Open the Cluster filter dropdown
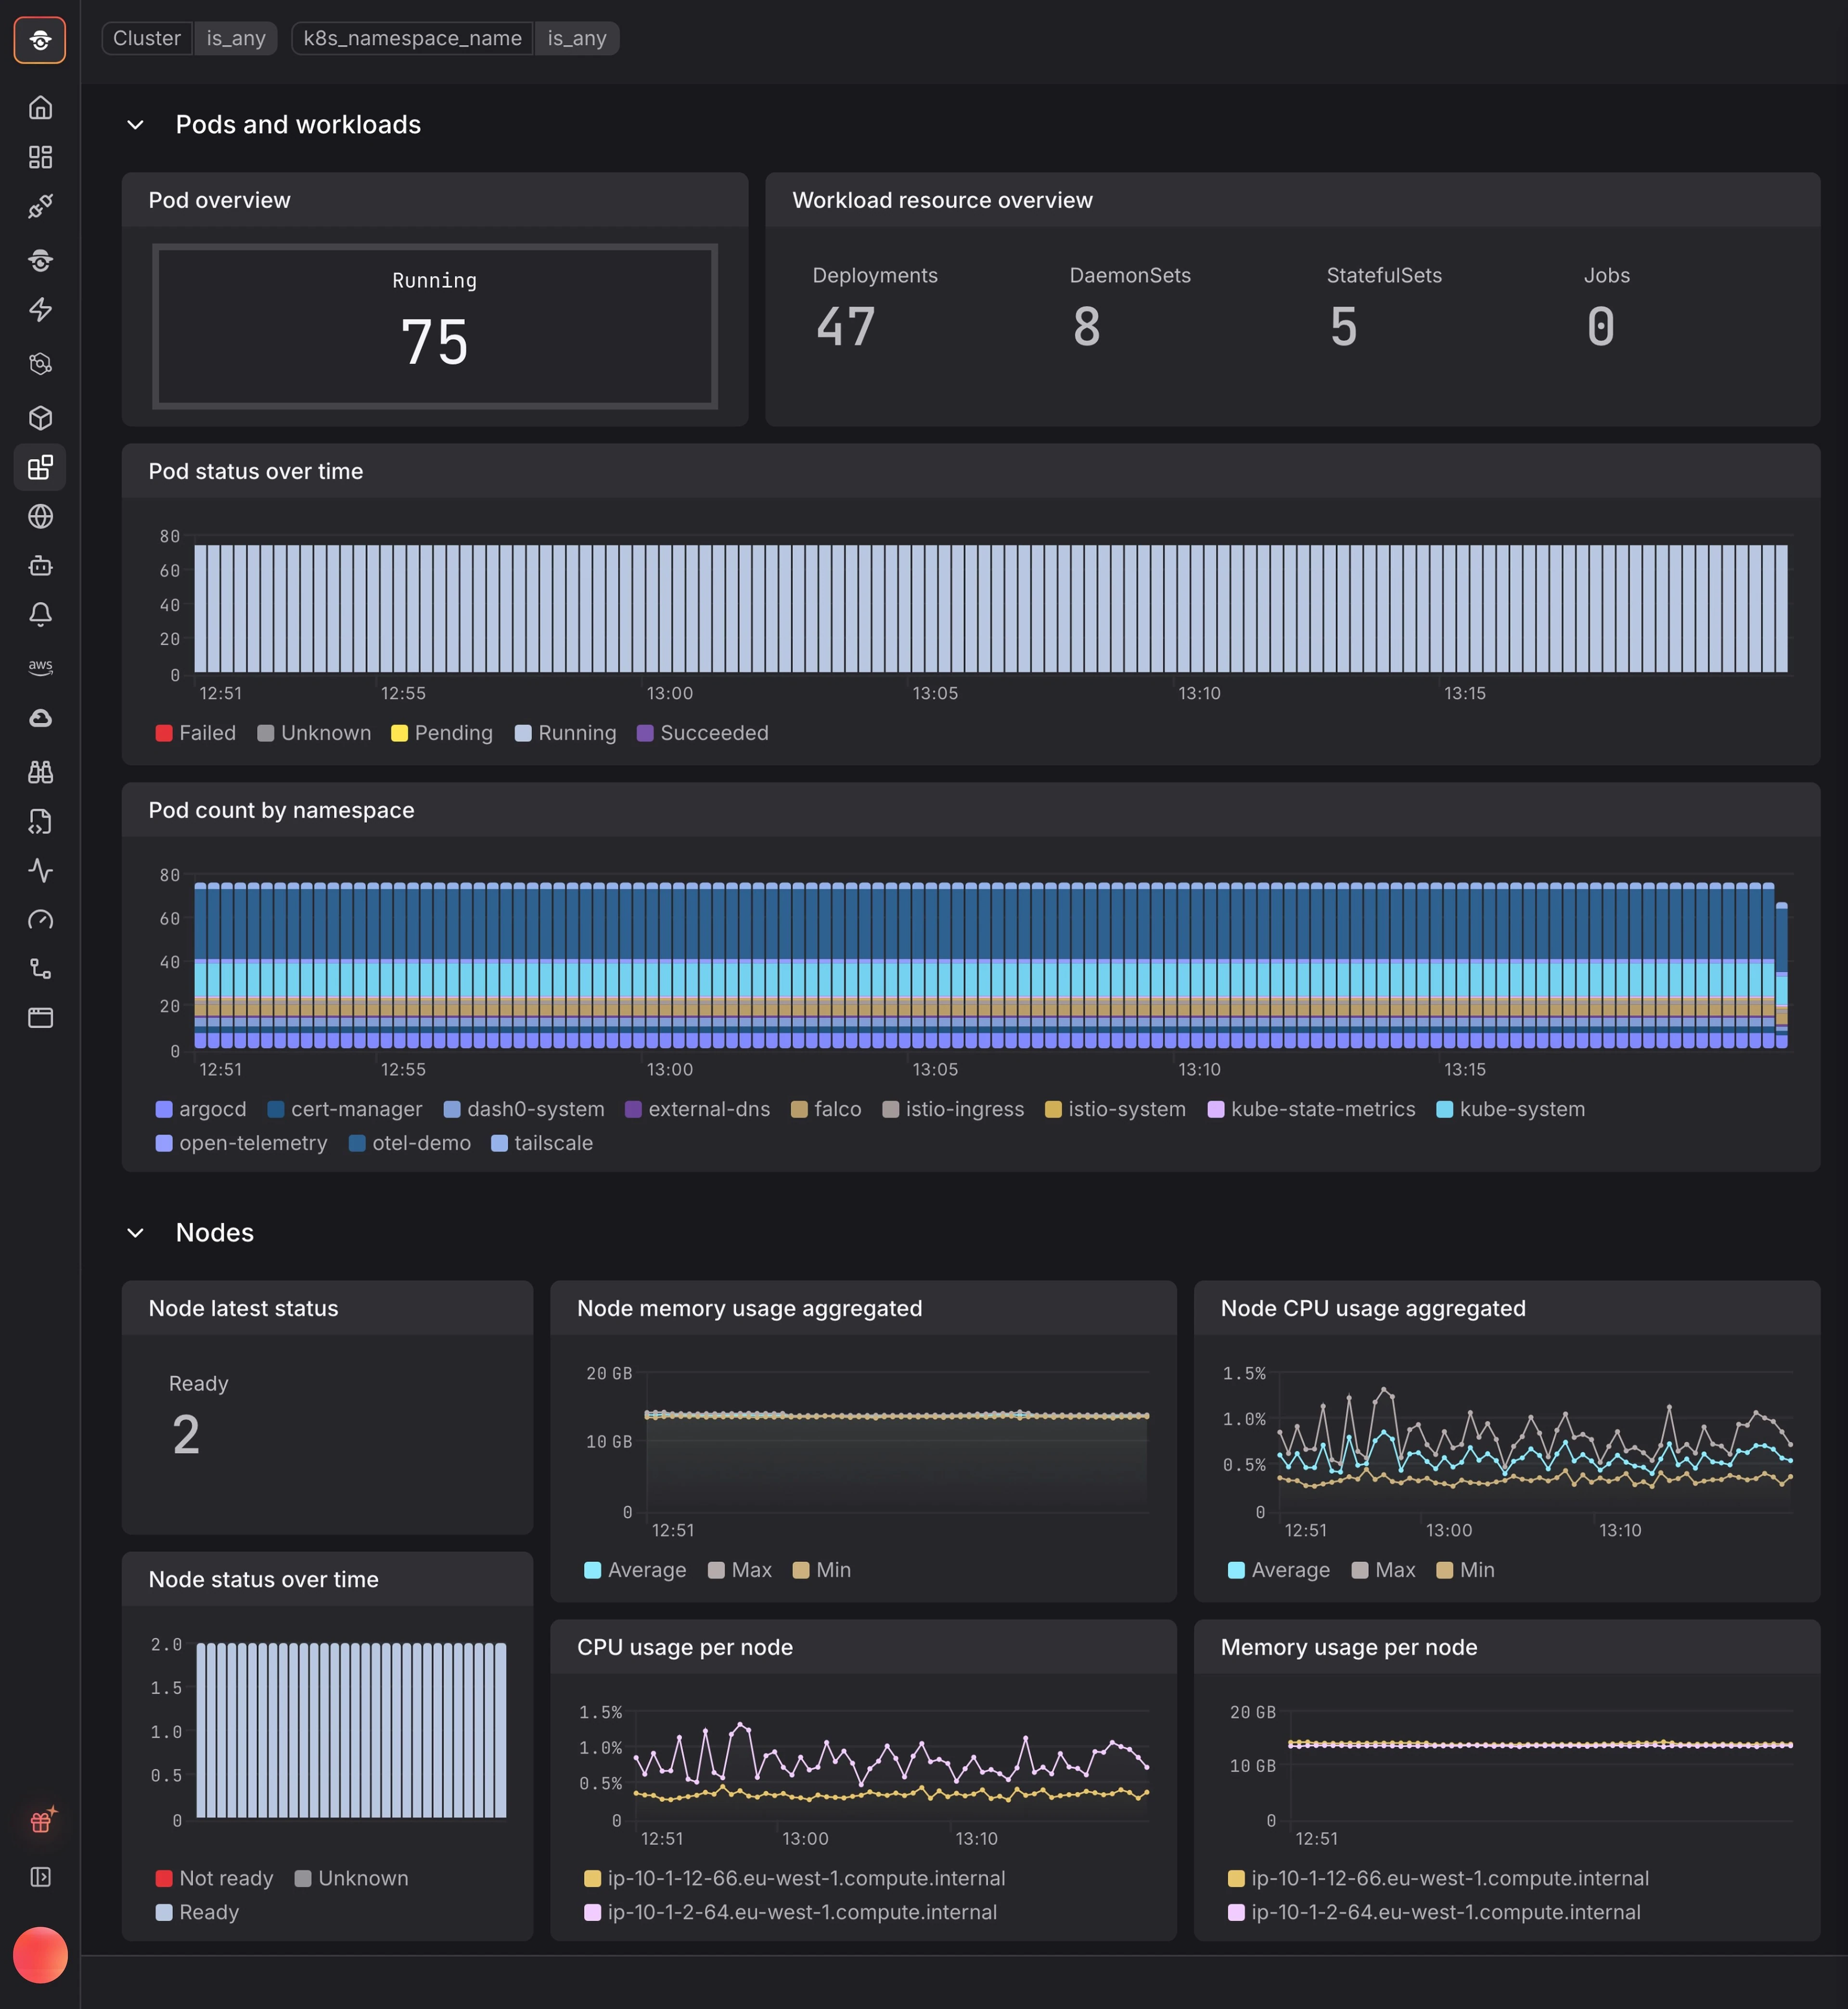1848x2009 pixels. tap(147, 38)
